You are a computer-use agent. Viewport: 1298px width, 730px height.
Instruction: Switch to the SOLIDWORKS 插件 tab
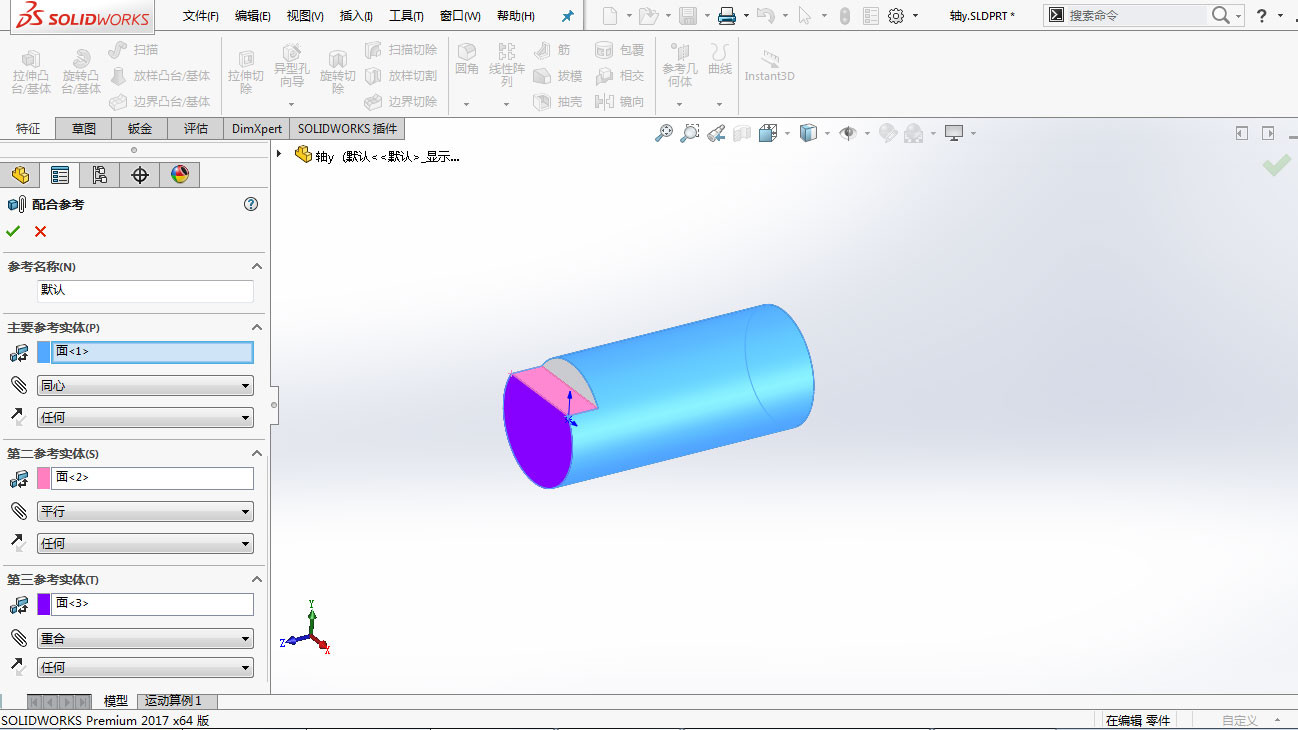347,128
